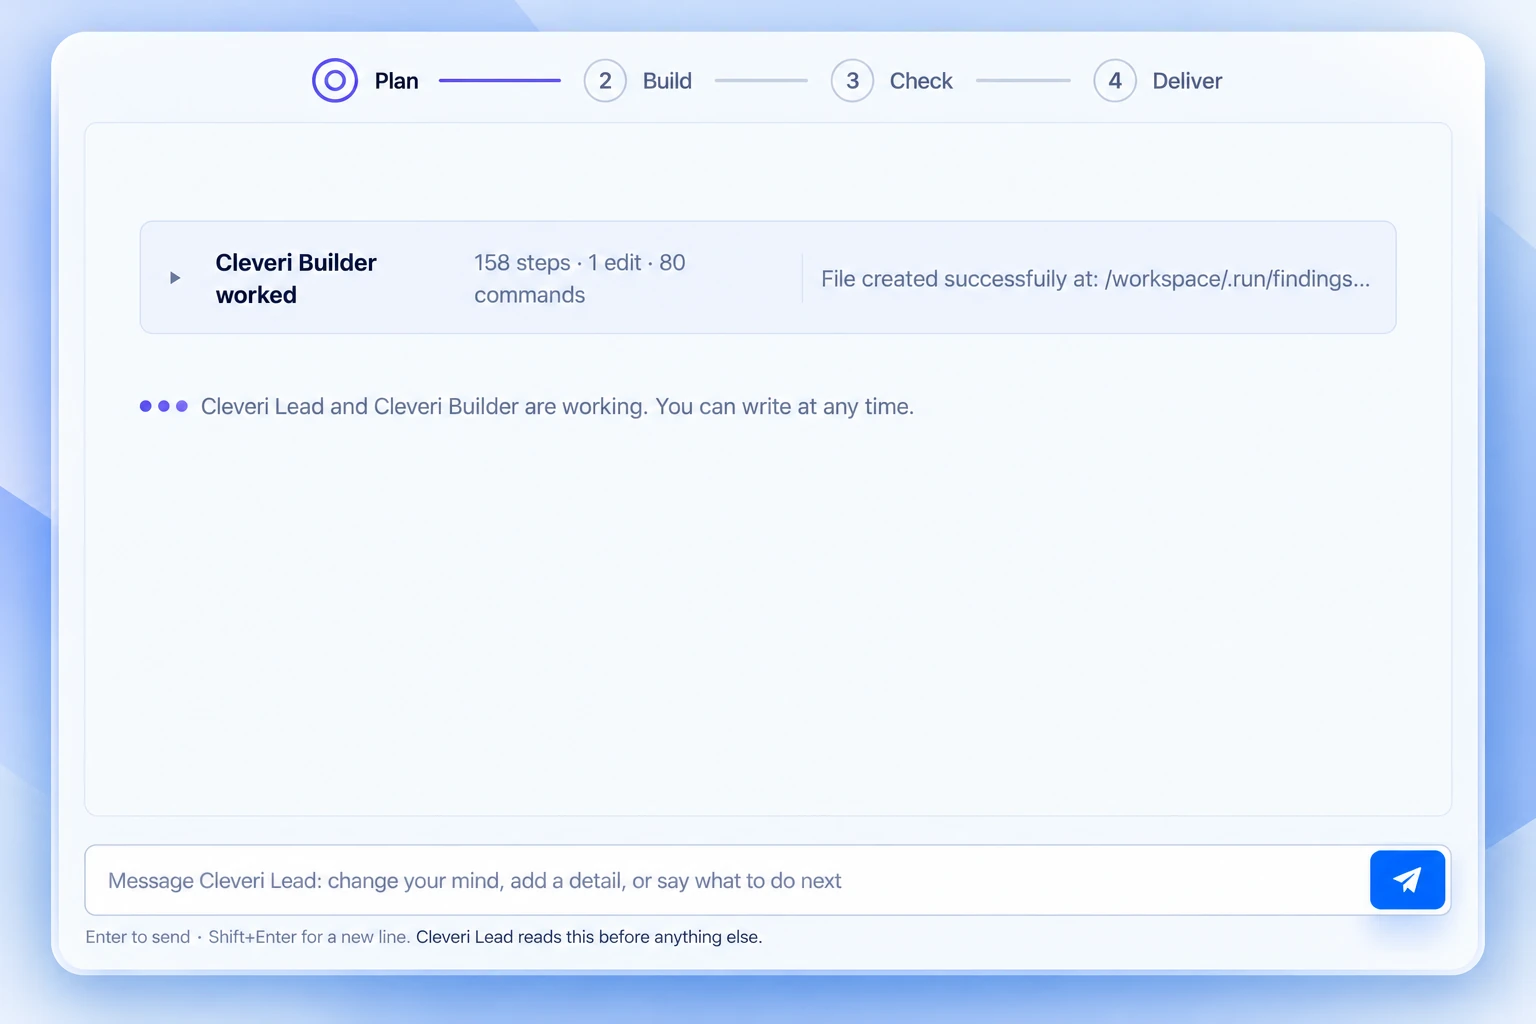Click the 'Cleveri Lead and Cleveri Builder are working' status
The height and width of the screenshot is (1024, 1536).
point(557,406)
